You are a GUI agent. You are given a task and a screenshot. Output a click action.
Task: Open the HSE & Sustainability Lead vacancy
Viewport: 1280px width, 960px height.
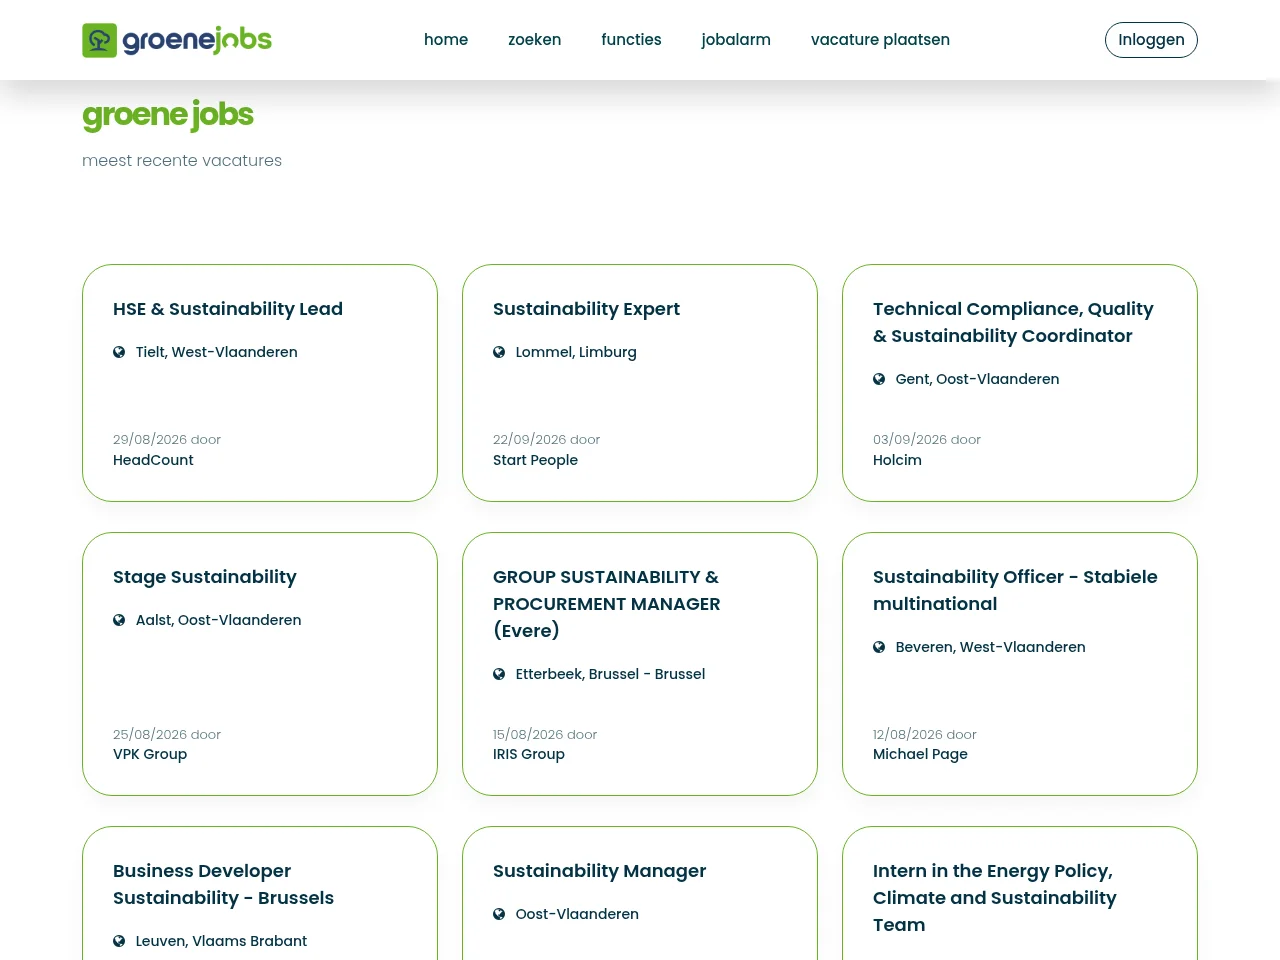click(228, 309)
